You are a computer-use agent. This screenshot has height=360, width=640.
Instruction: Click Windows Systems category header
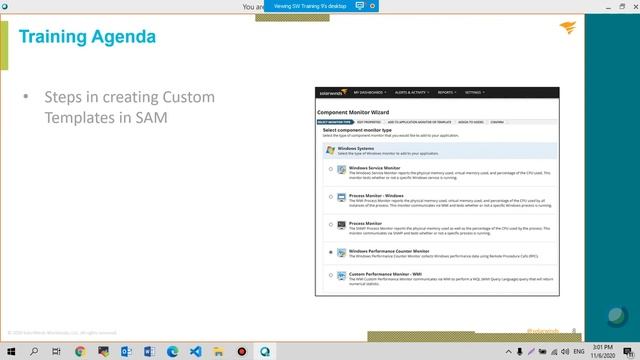click(440, 151)
